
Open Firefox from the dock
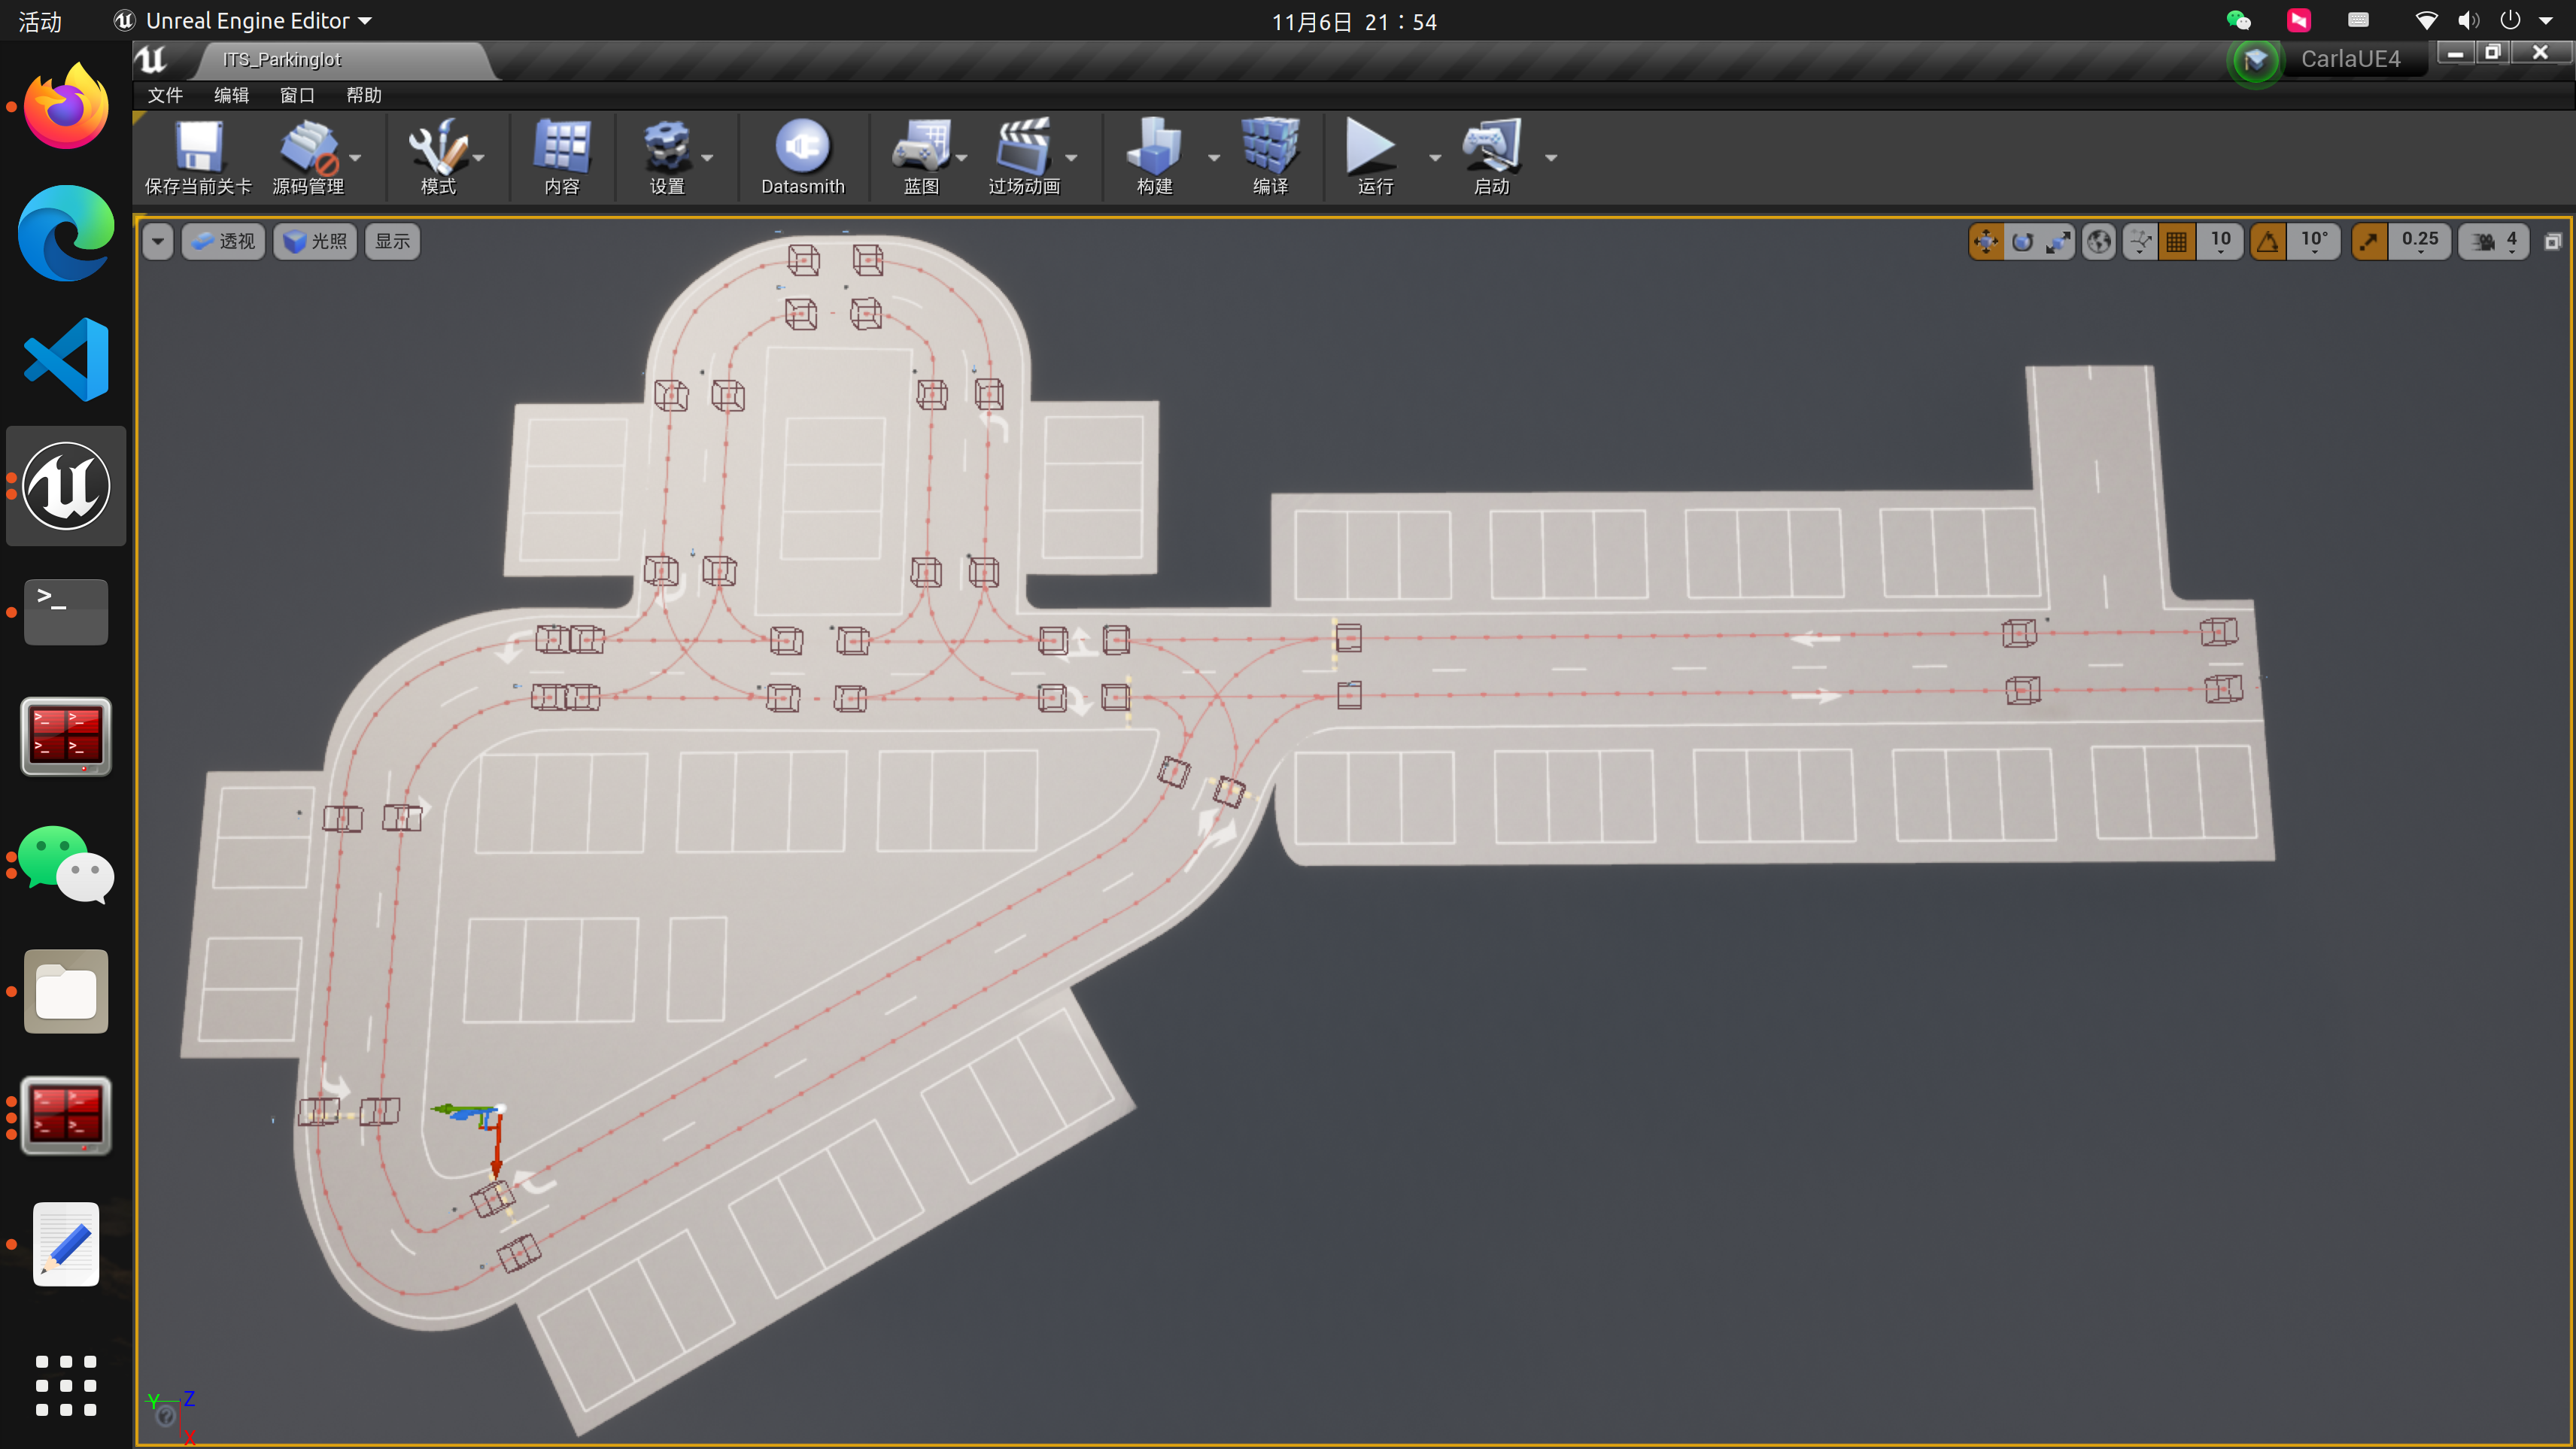pyautogui.click(x=66, y=107)
